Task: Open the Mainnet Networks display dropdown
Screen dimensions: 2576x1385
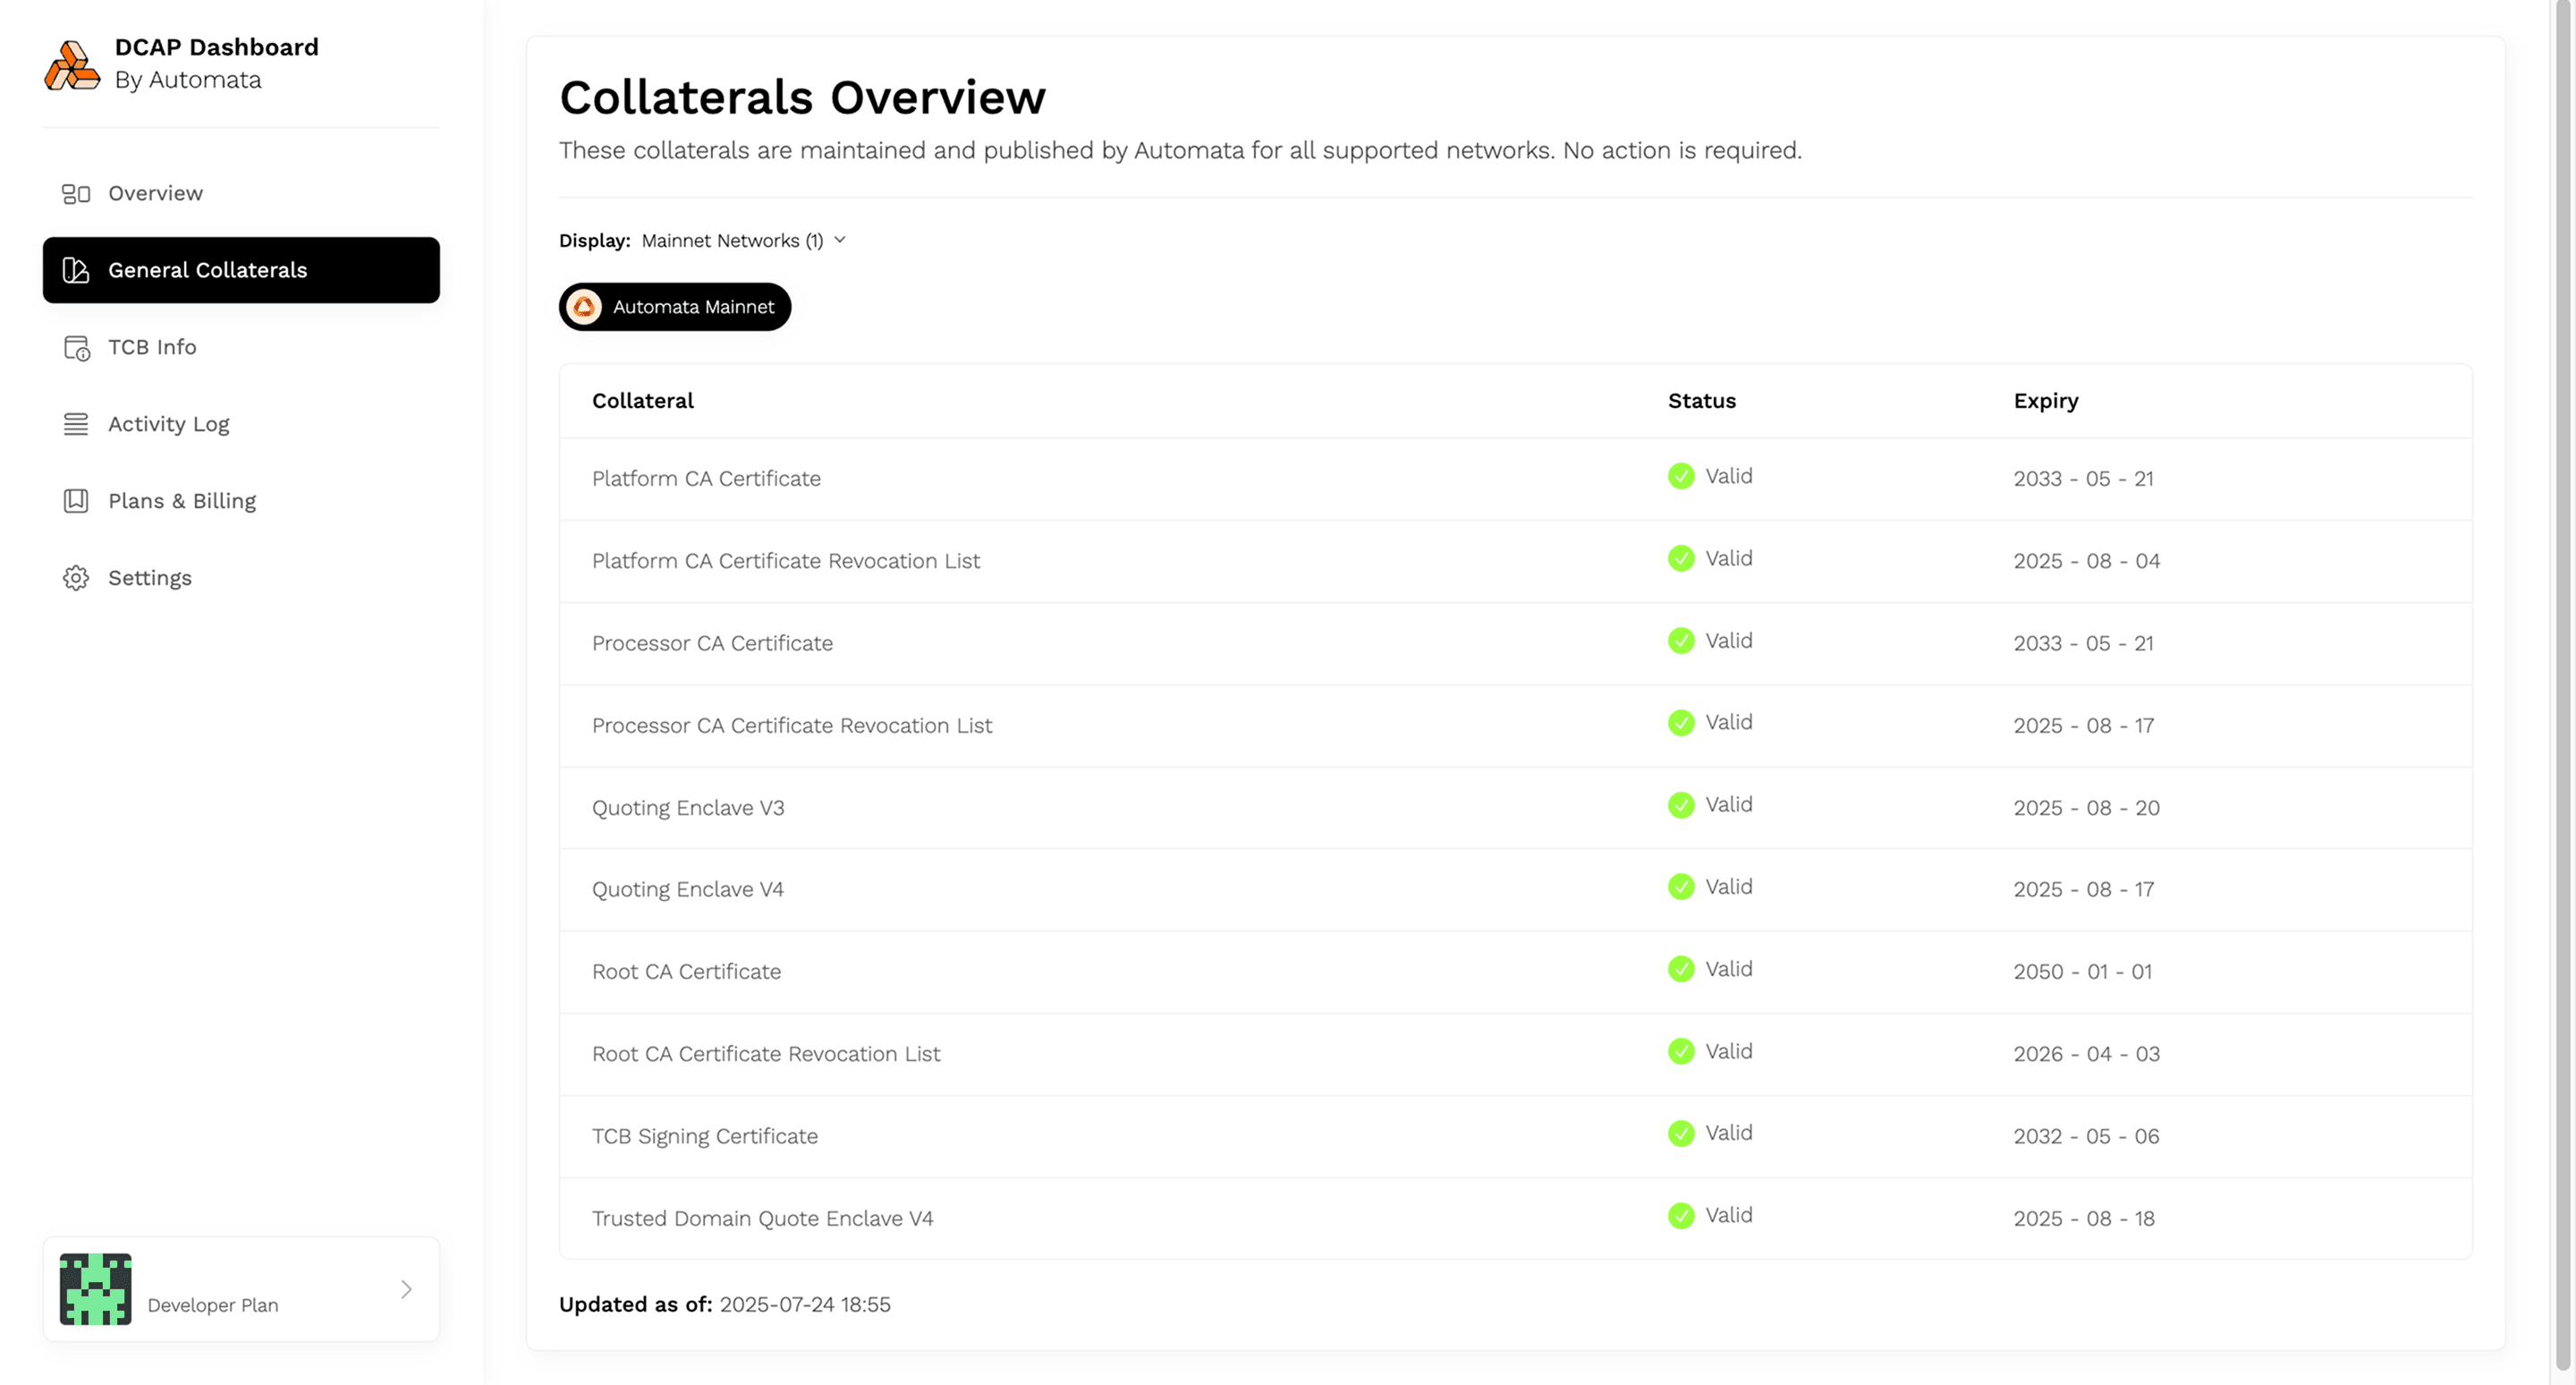Action: (742, 240)
